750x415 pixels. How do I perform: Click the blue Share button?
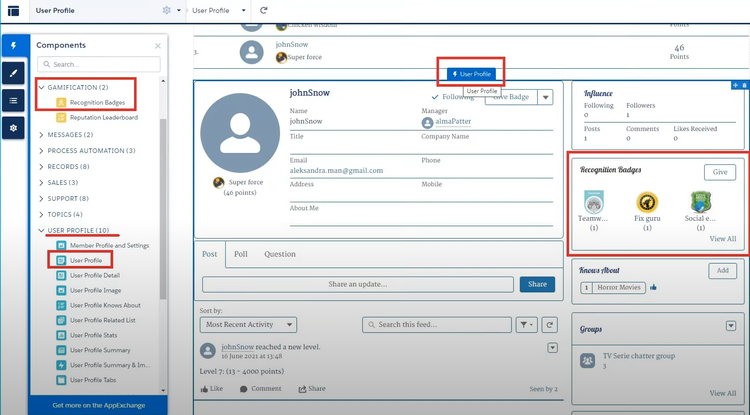click(x=537, y=284)
